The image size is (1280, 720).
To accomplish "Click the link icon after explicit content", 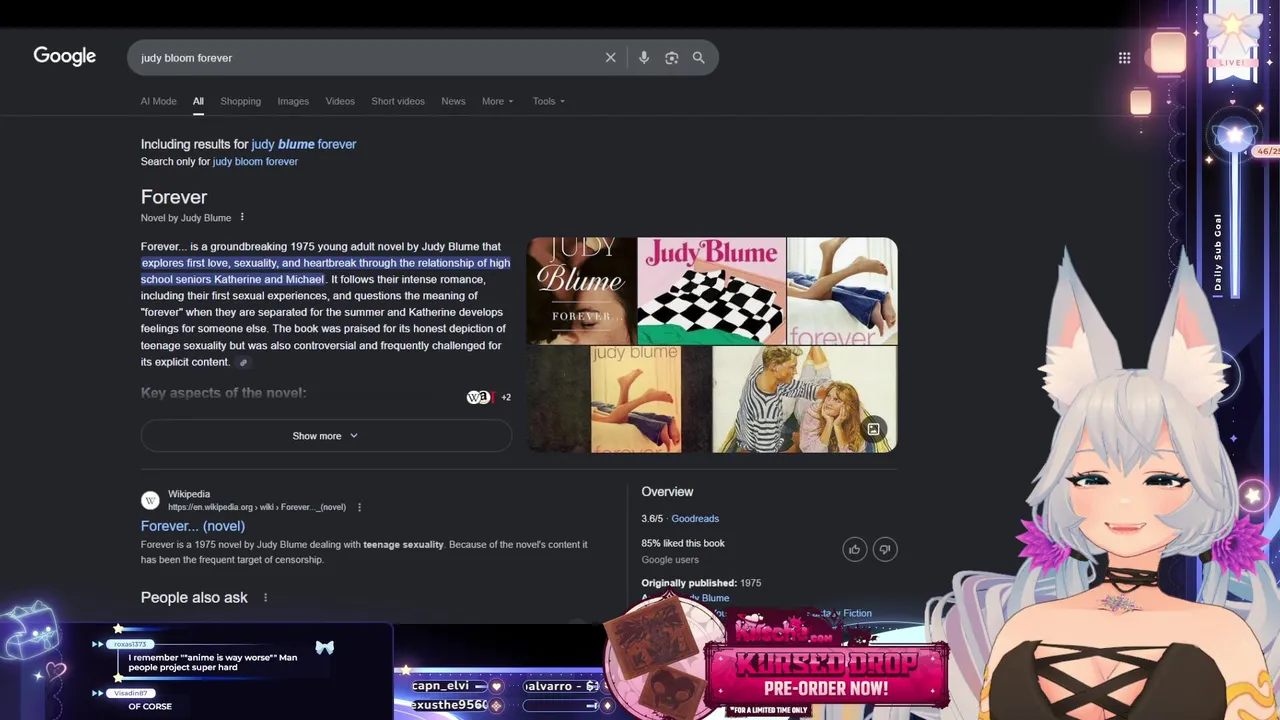I will (243, 363).
